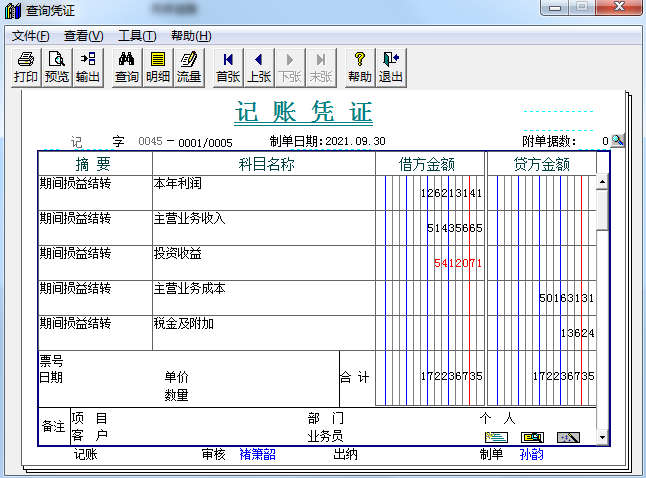Select the 本年利润 account row
This screenshot has width=646, height=478.
[x=264, y=193]
